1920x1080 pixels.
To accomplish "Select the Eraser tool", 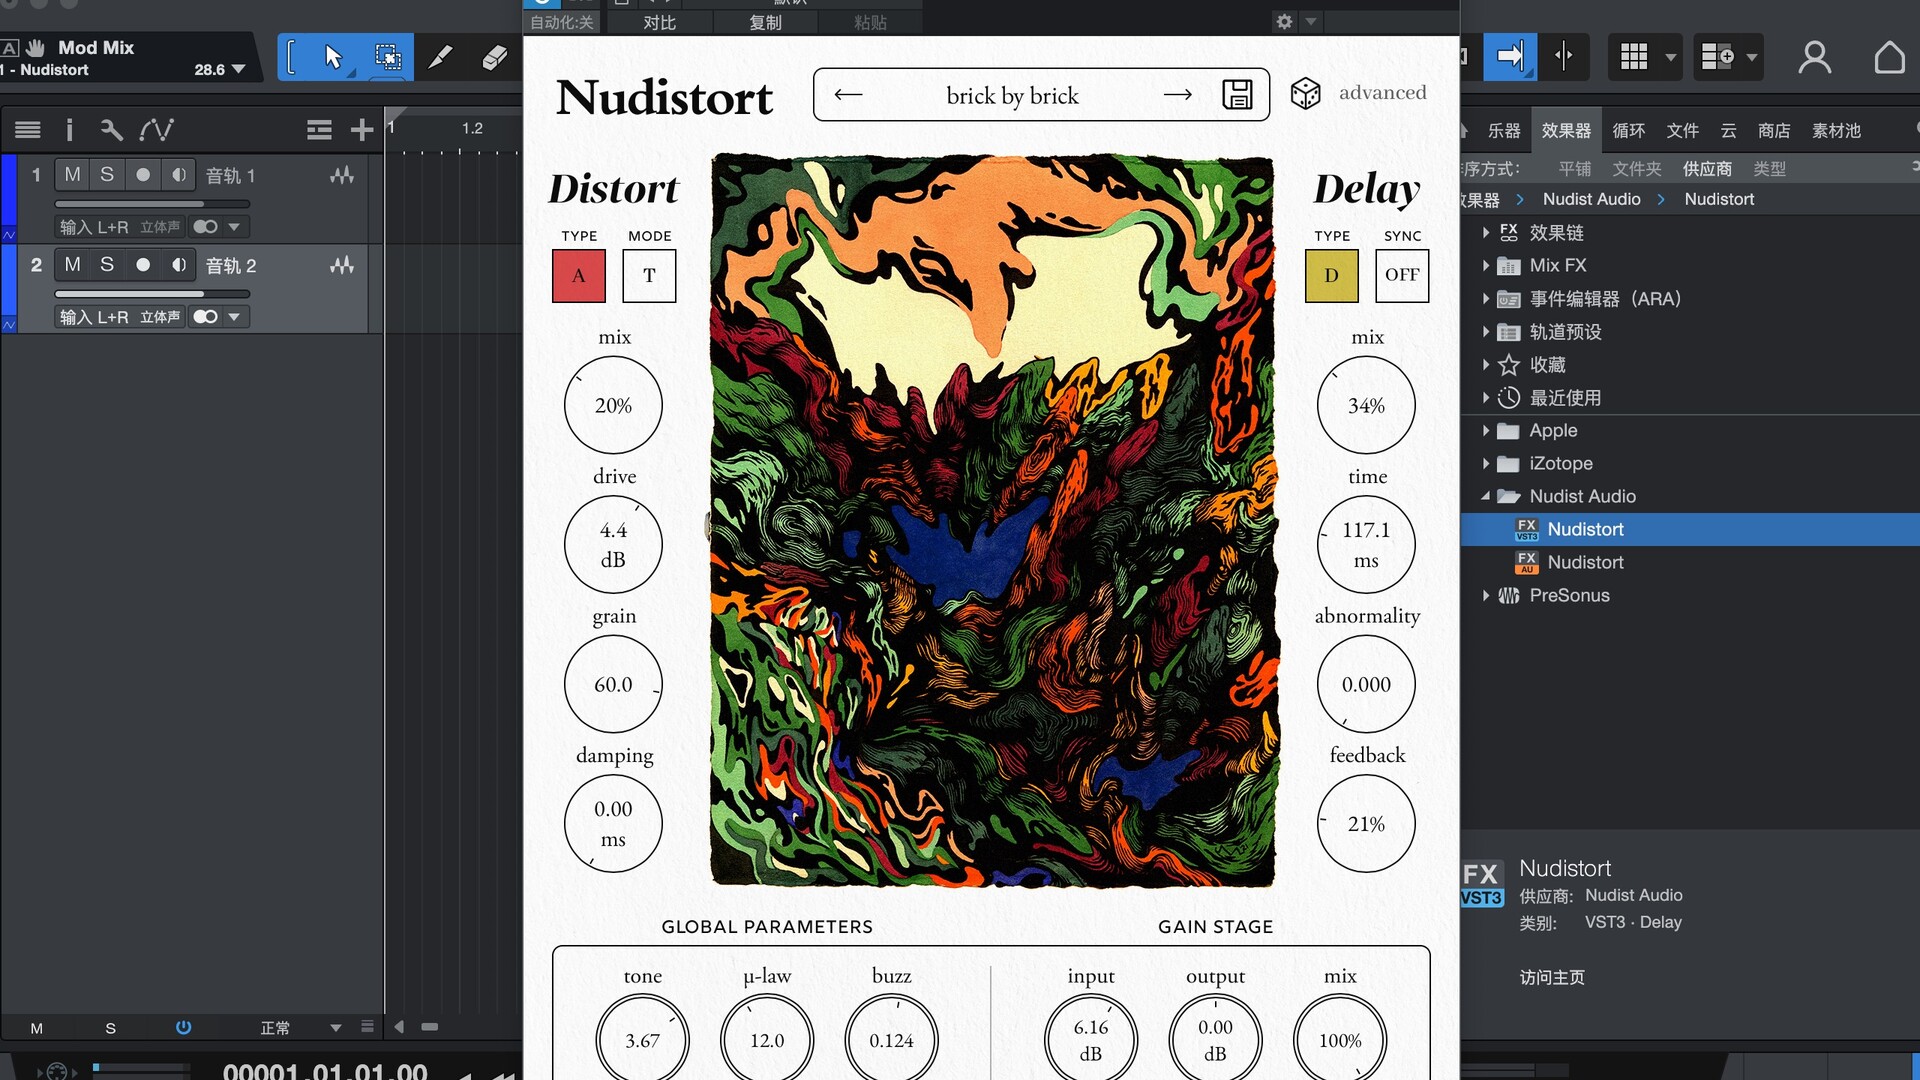I will (x=494, y=57).
